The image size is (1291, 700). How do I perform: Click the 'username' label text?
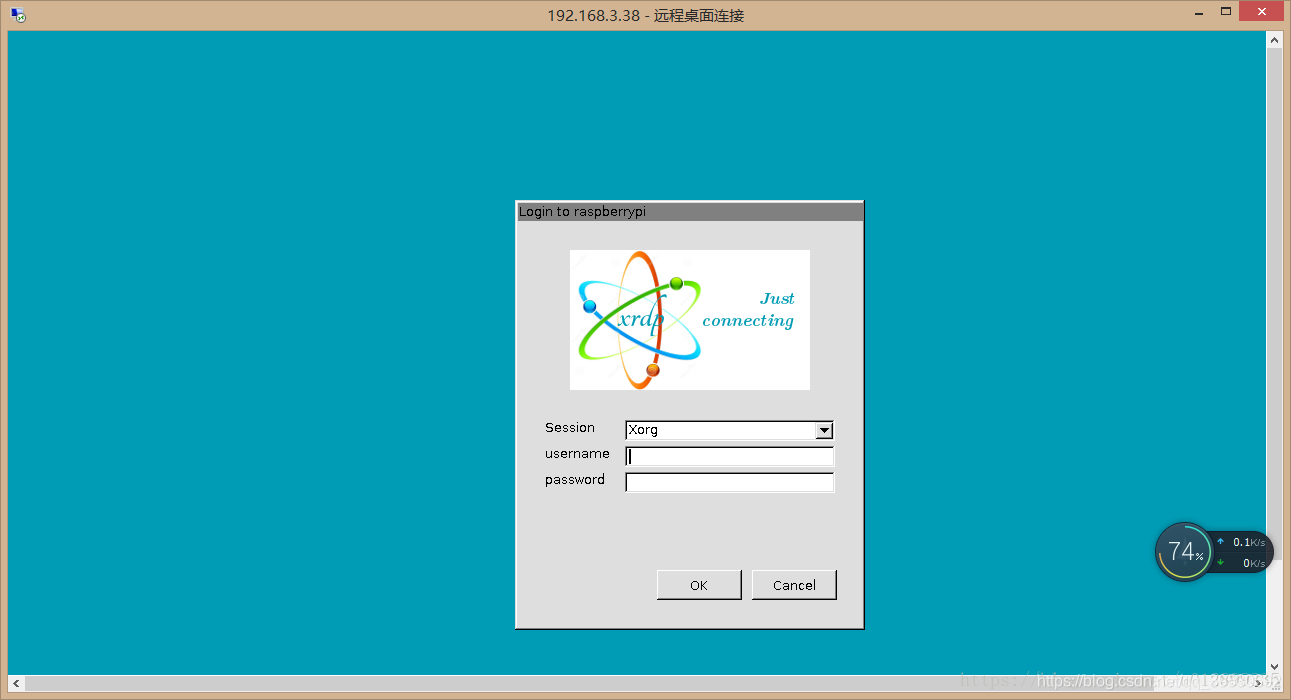(x=577, y=454)
